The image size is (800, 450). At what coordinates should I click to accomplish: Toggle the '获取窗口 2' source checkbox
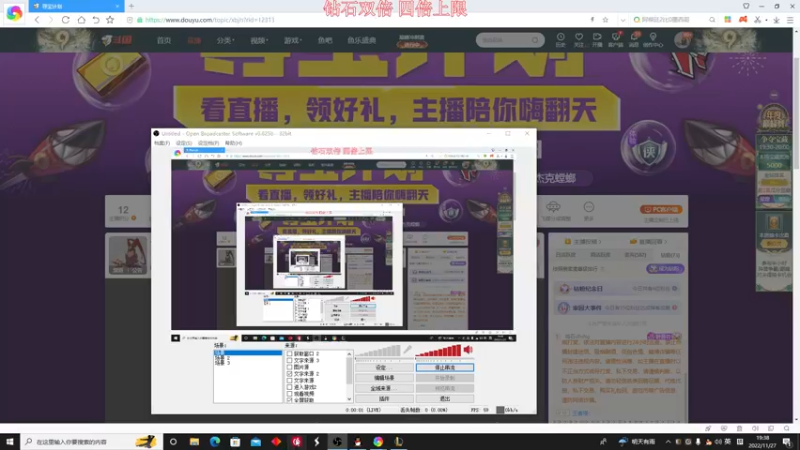289,354
